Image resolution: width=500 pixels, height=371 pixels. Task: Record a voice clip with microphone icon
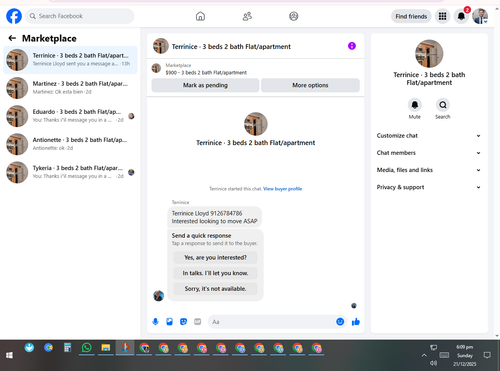(155, 322)
